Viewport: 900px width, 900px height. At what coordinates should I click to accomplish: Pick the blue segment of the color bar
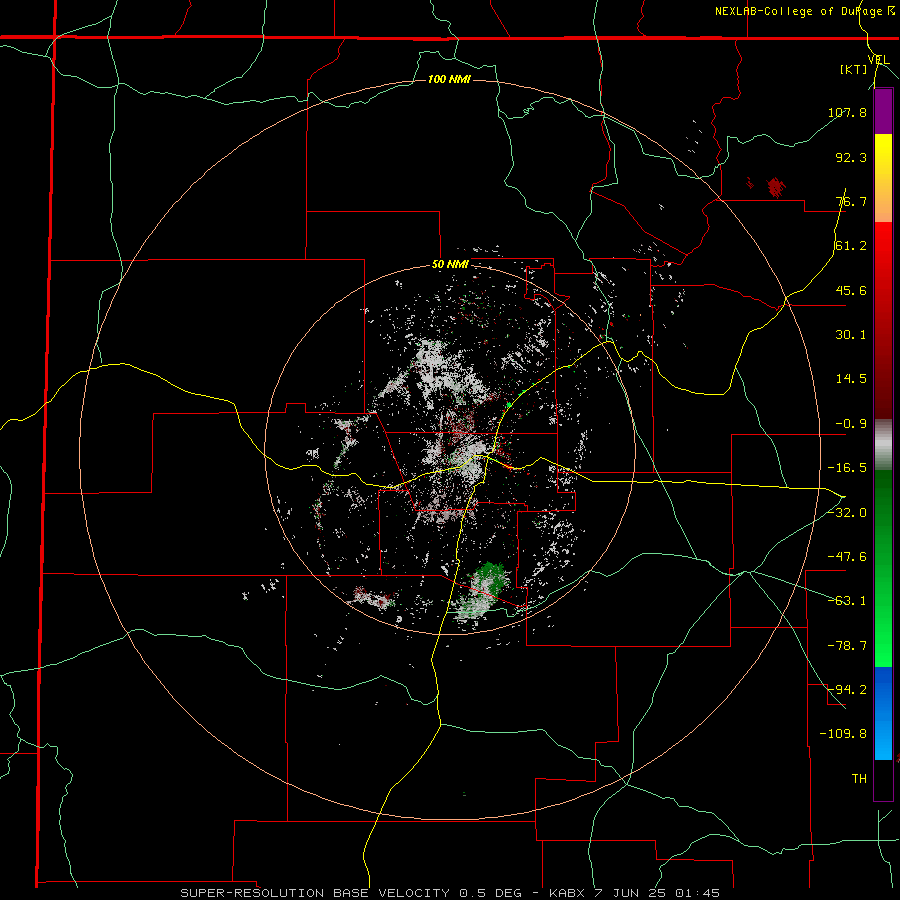[x=883, y=713]
